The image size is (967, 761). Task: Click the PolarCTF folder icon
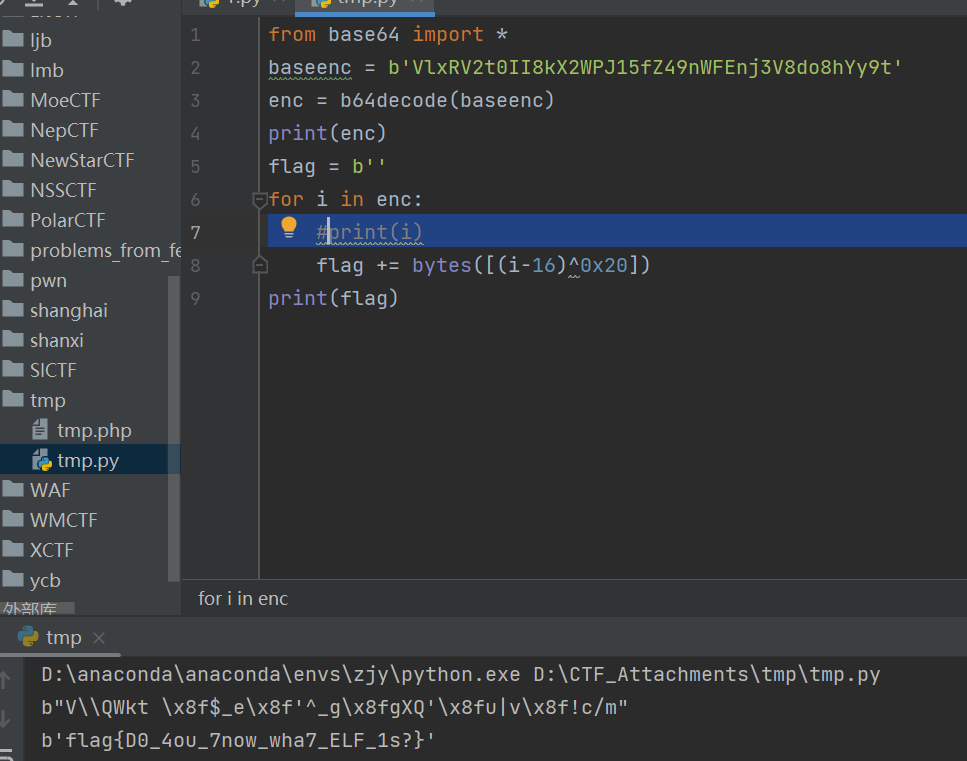[x=13, y=220]
